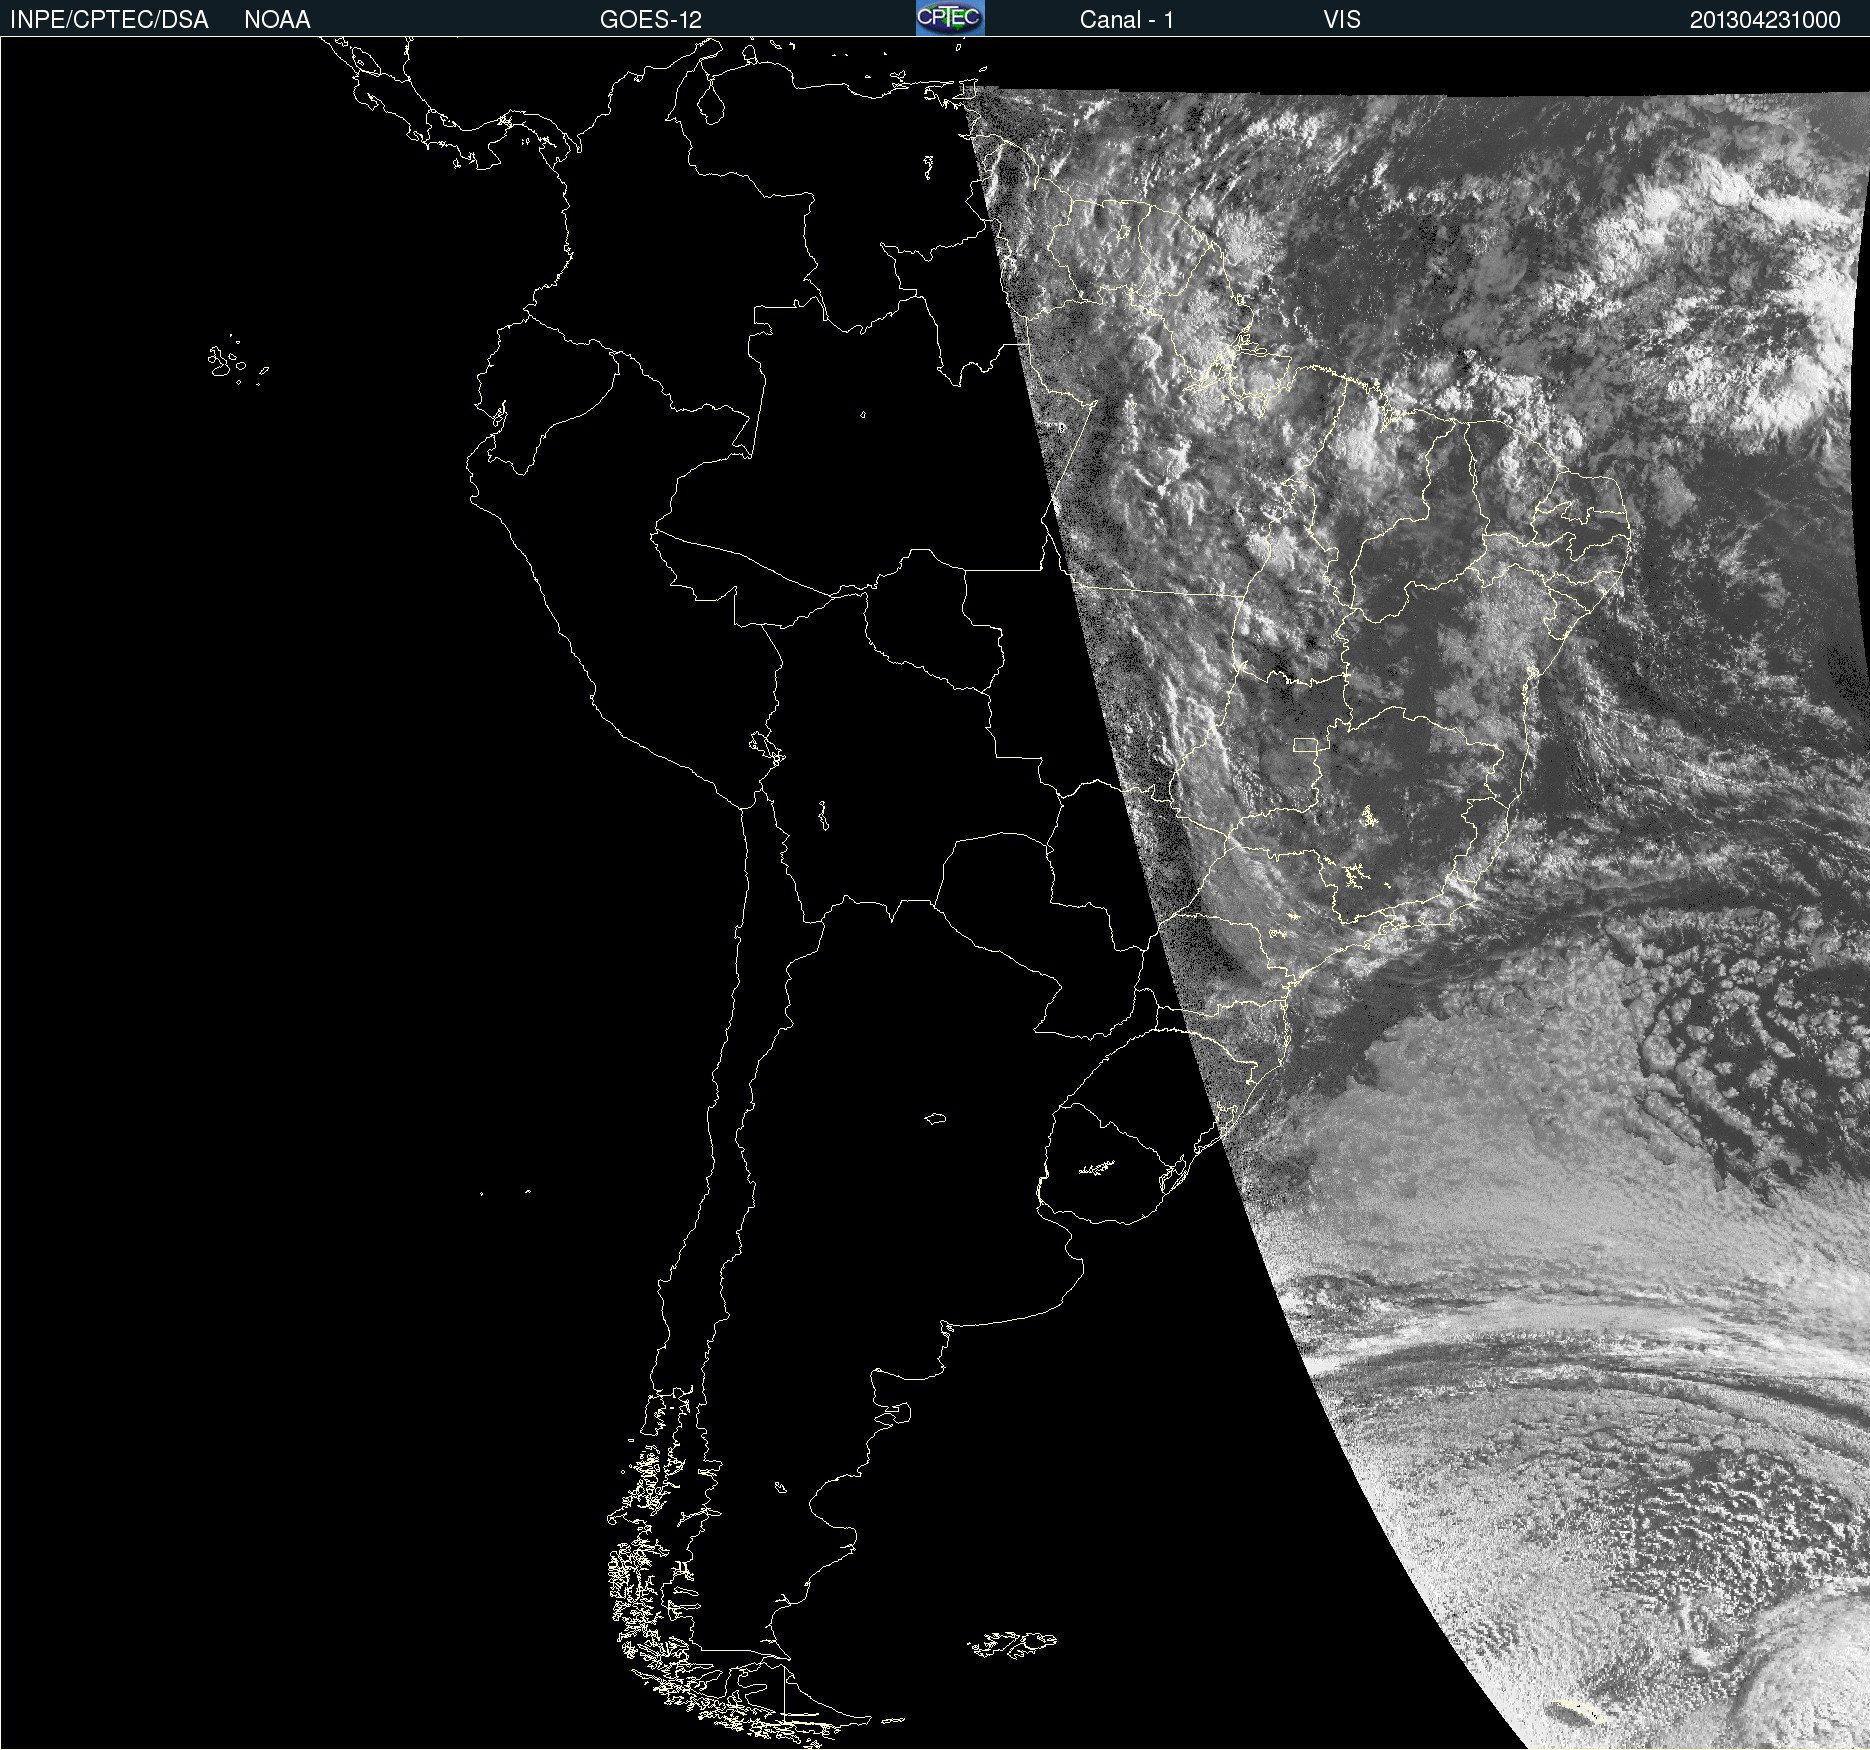This screenshot has width=1870, height=1750.
Task: Click the NOAA label in the header
Action: (277, 20)
